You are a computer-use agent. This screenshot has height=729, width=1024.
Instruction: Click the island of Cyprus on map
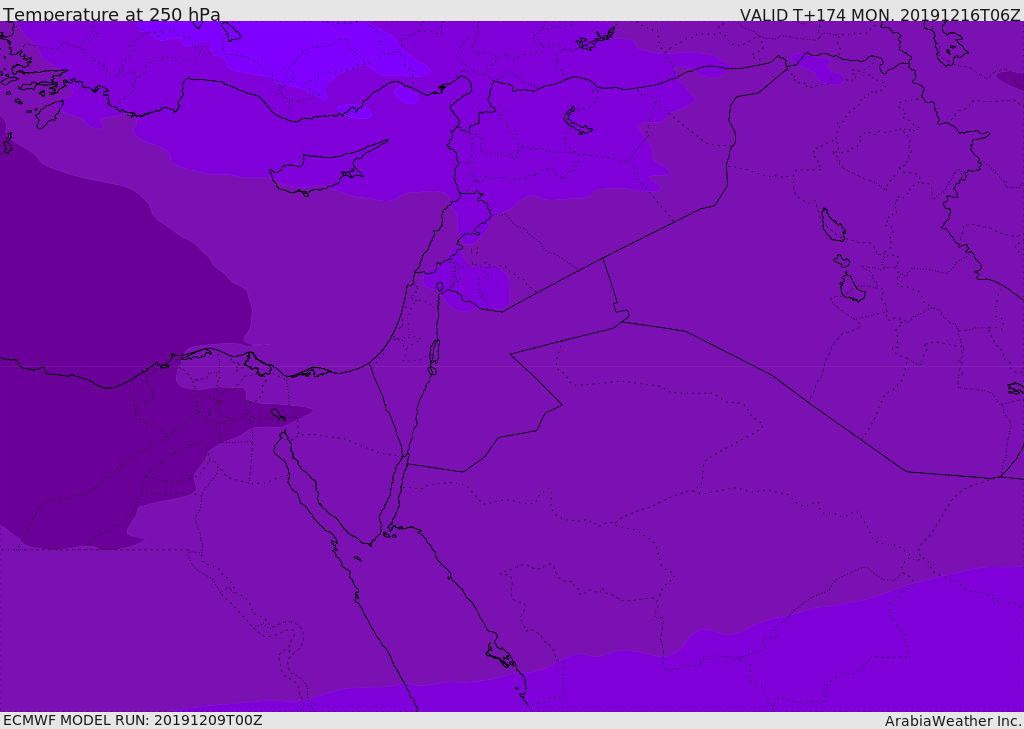click(325, 170)
